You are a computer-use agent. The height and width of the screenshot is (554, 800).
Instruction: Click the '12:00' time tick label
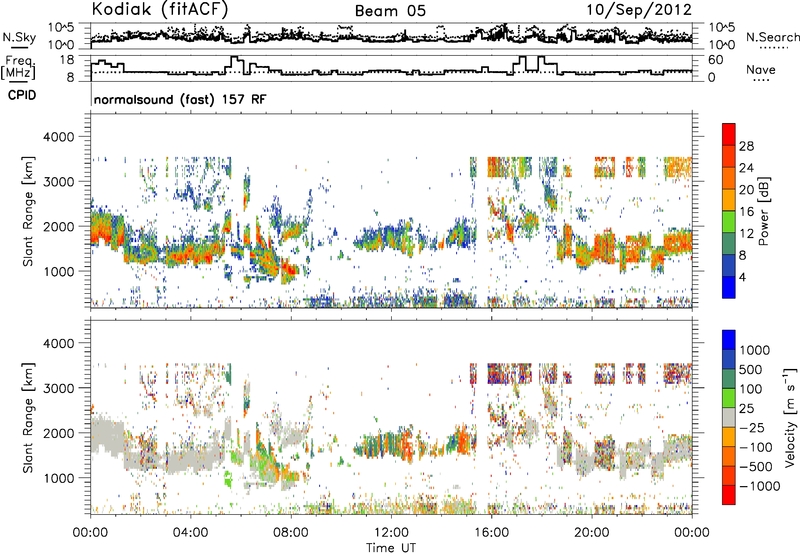(391, 533)
